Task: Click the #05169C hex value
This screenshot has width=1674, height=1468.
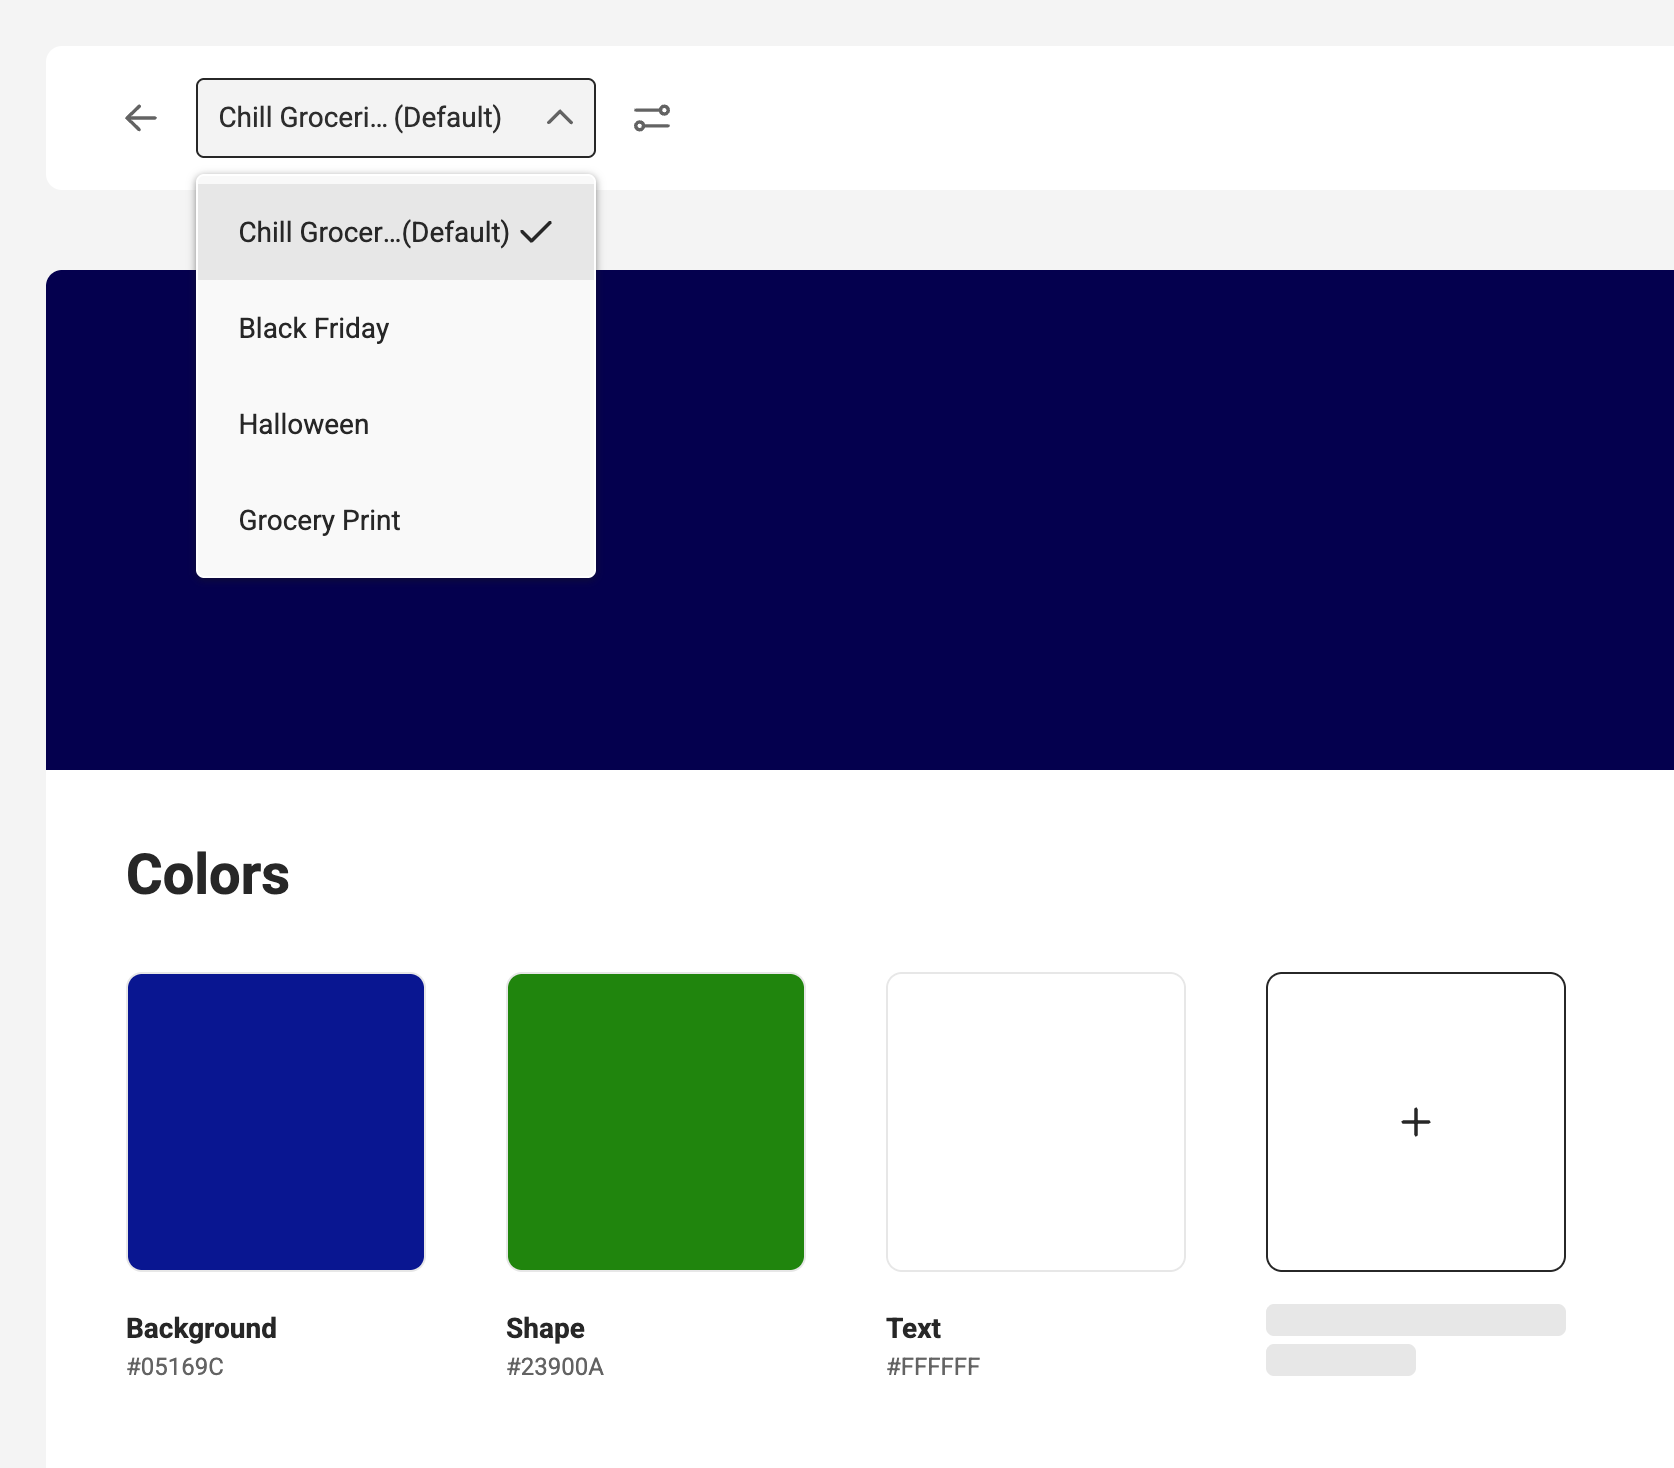Action: [x=175, y=1366]
